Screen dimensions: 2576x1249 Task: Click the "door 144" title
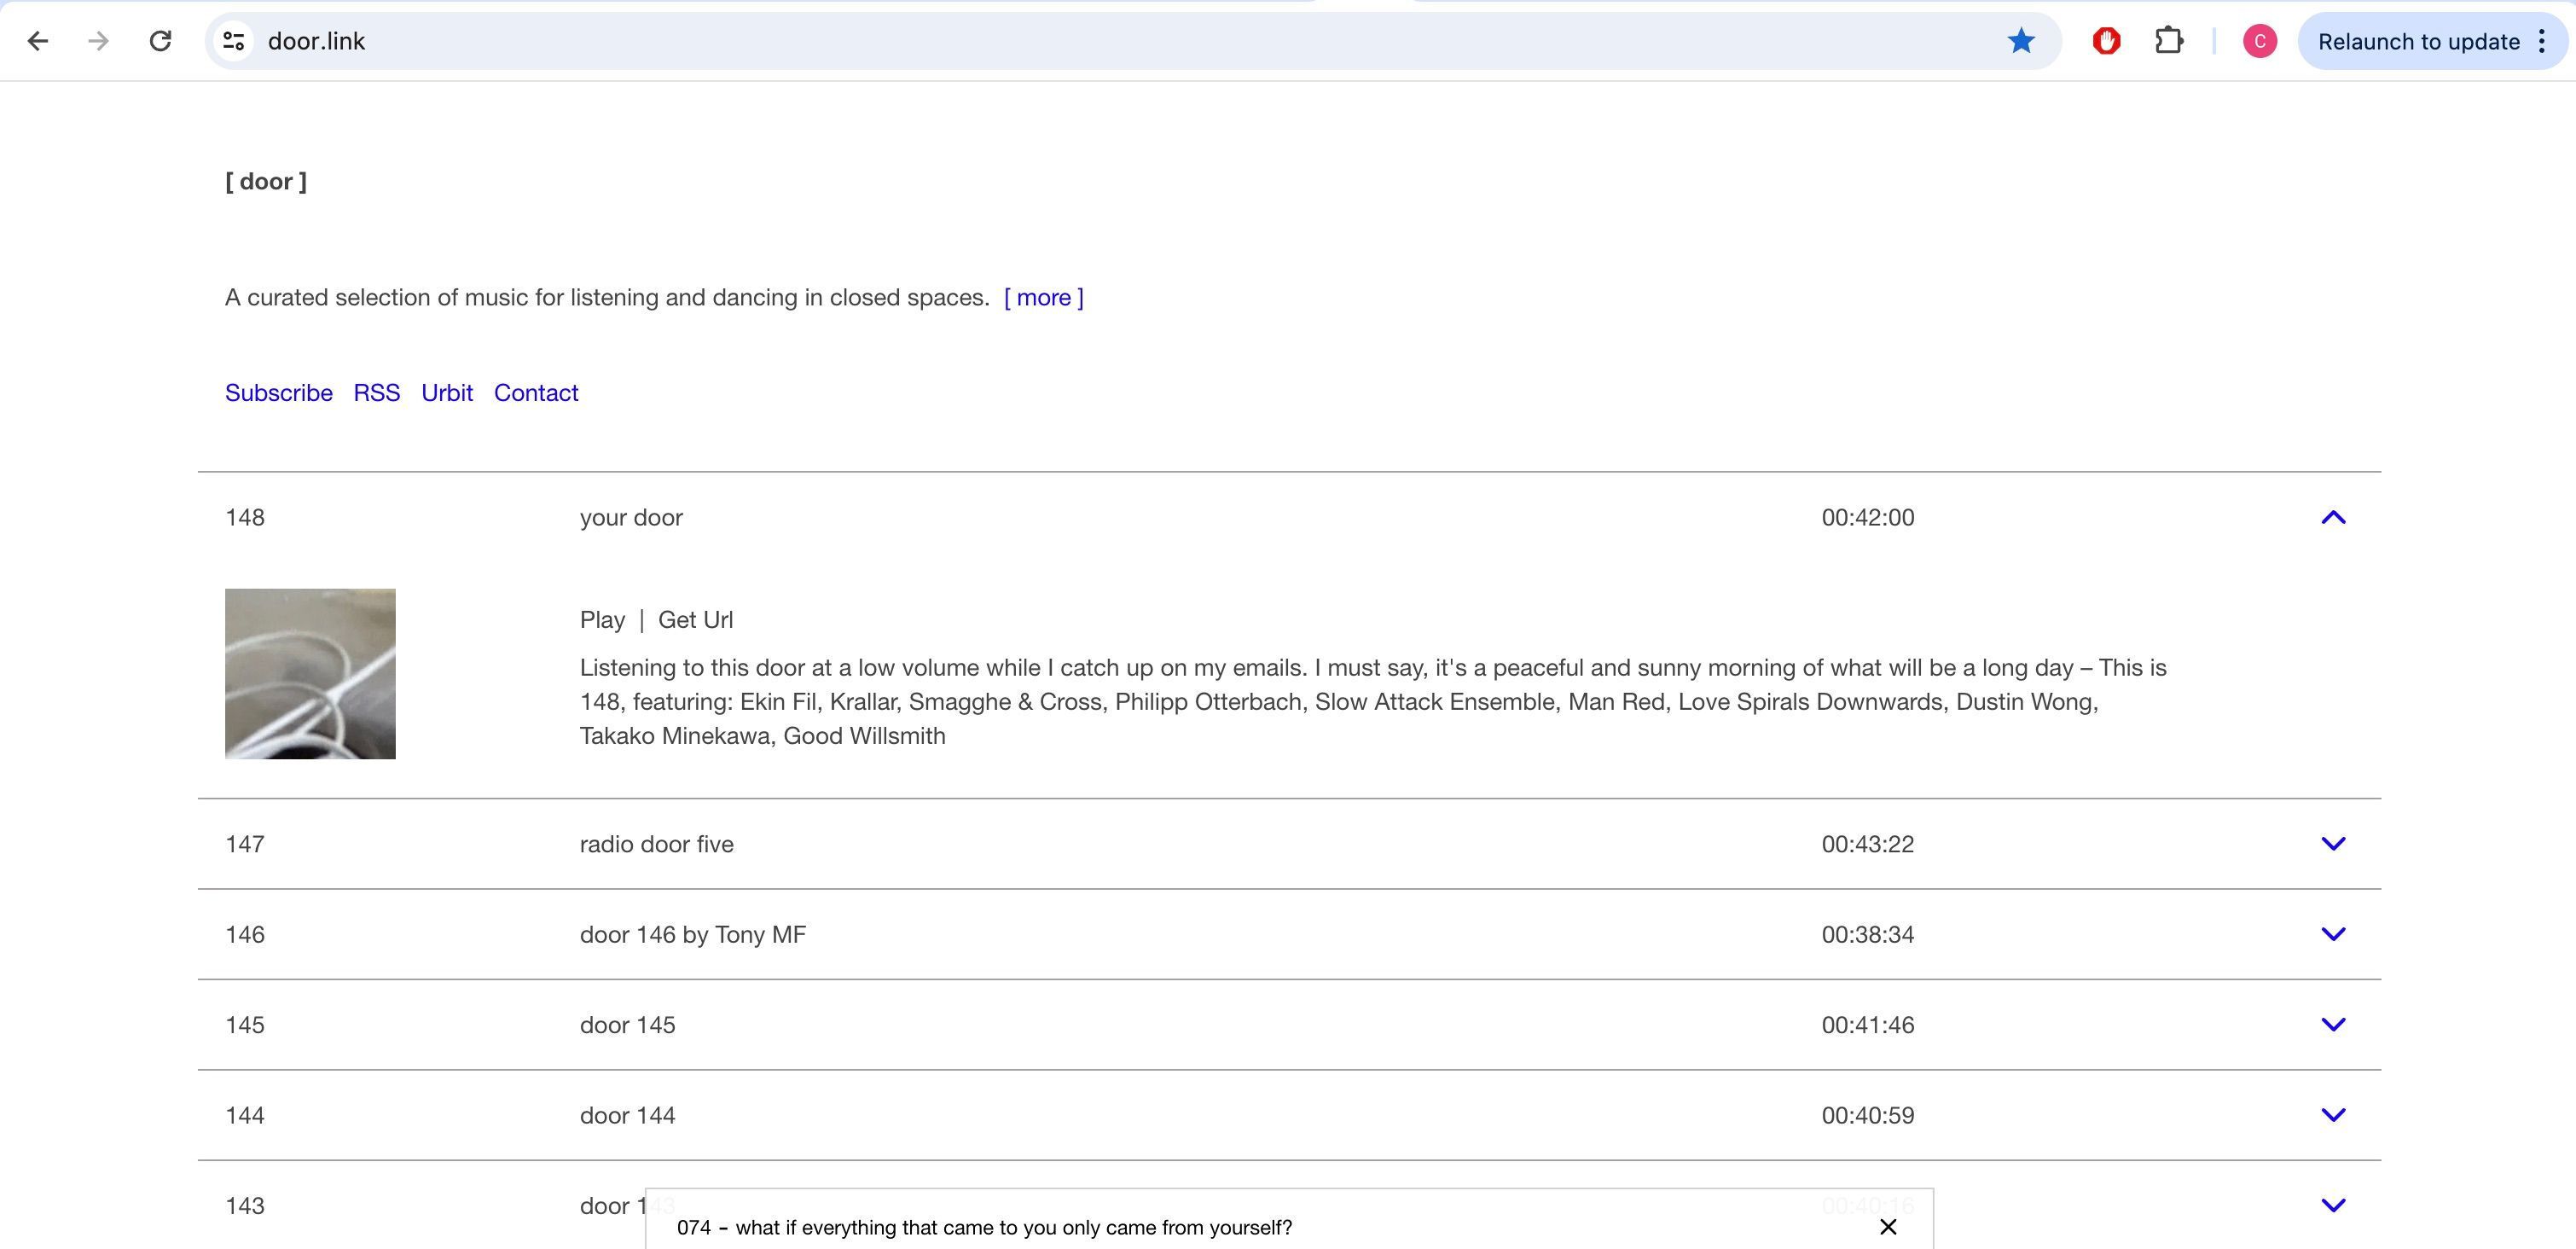coord(628,1116)
